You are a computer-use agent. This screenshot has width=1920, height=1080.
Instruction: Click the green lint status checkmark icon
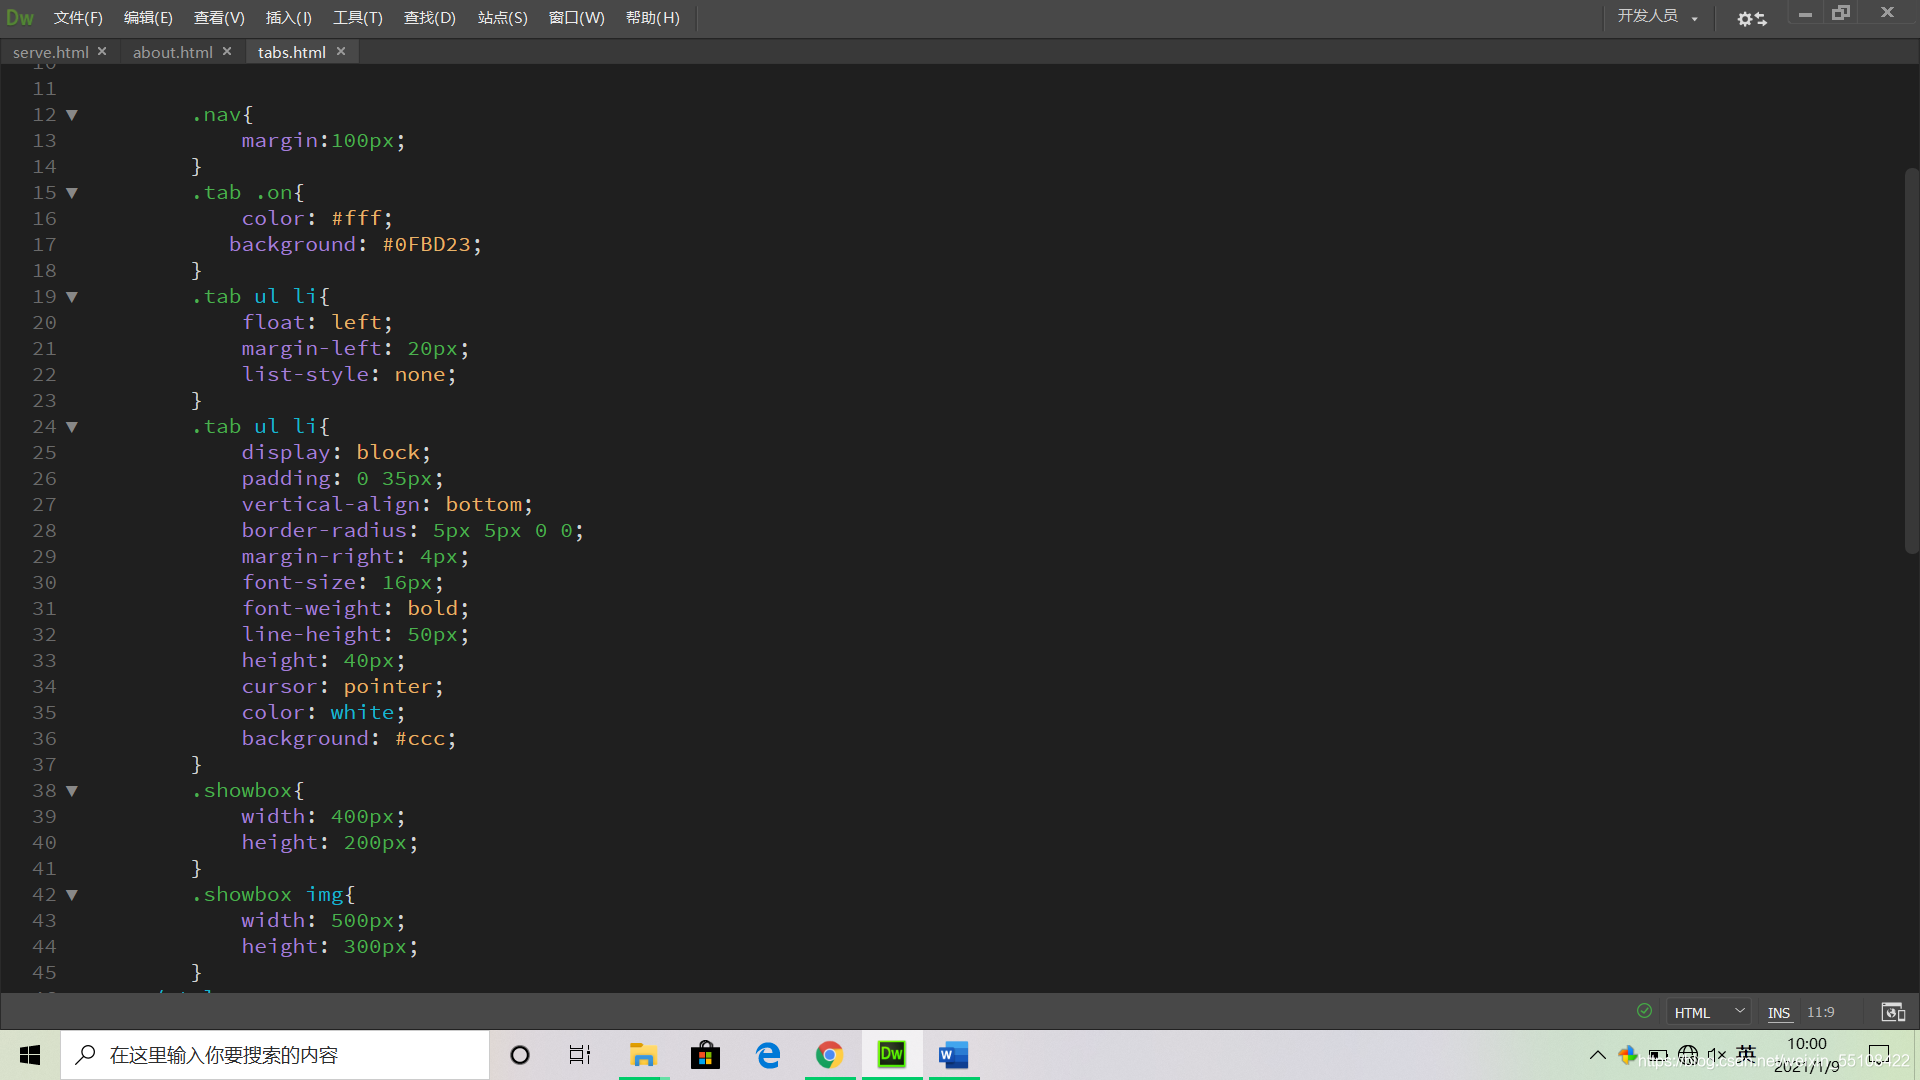tap(1644, 1011)
